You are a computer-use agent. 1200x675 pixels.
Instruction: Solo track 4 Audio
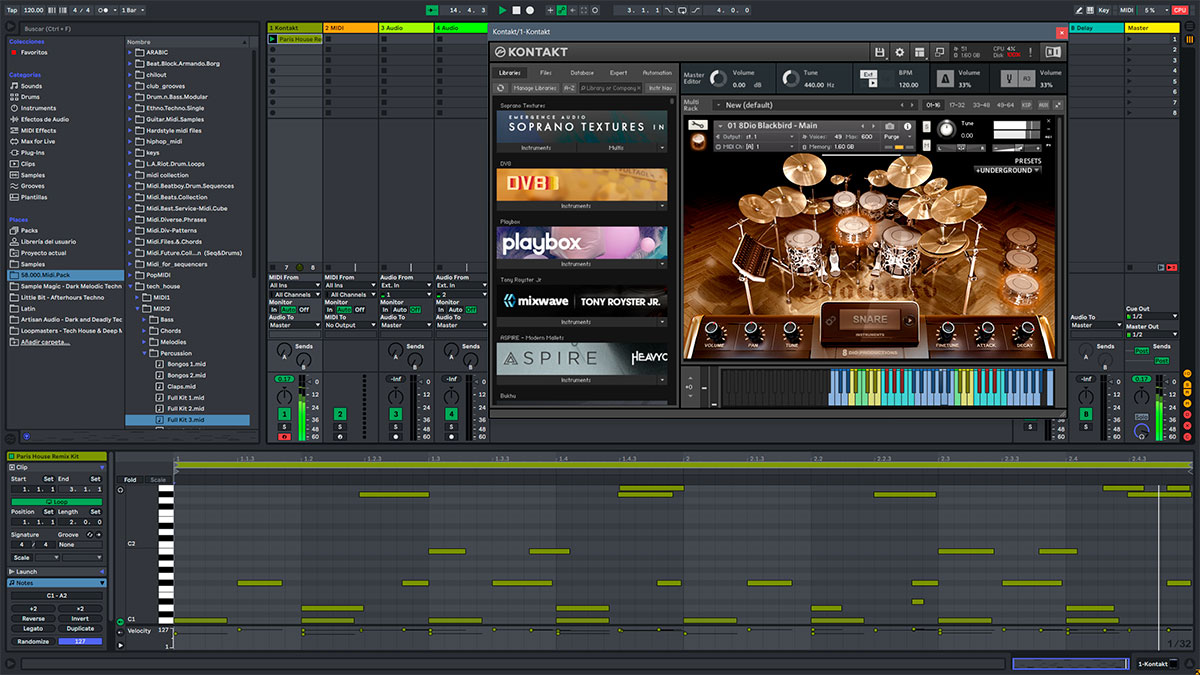pyautogui.click(x=451, y=427)
